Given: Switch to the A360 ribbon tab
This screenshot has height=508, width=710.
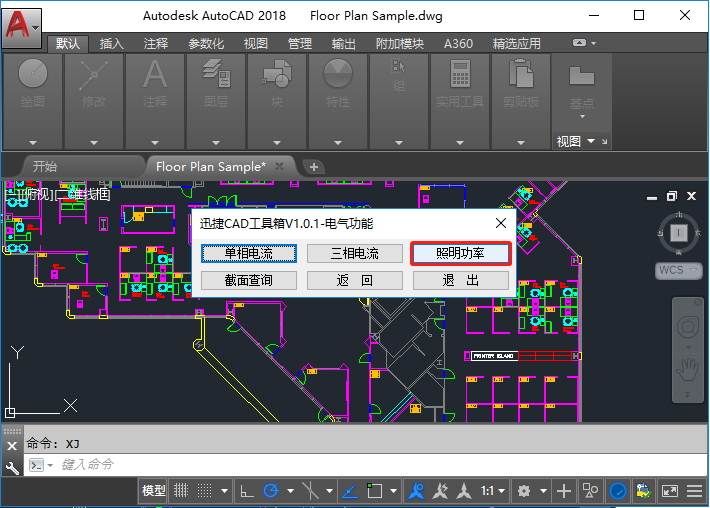Looking at the screenshot, I should [458, 43].
